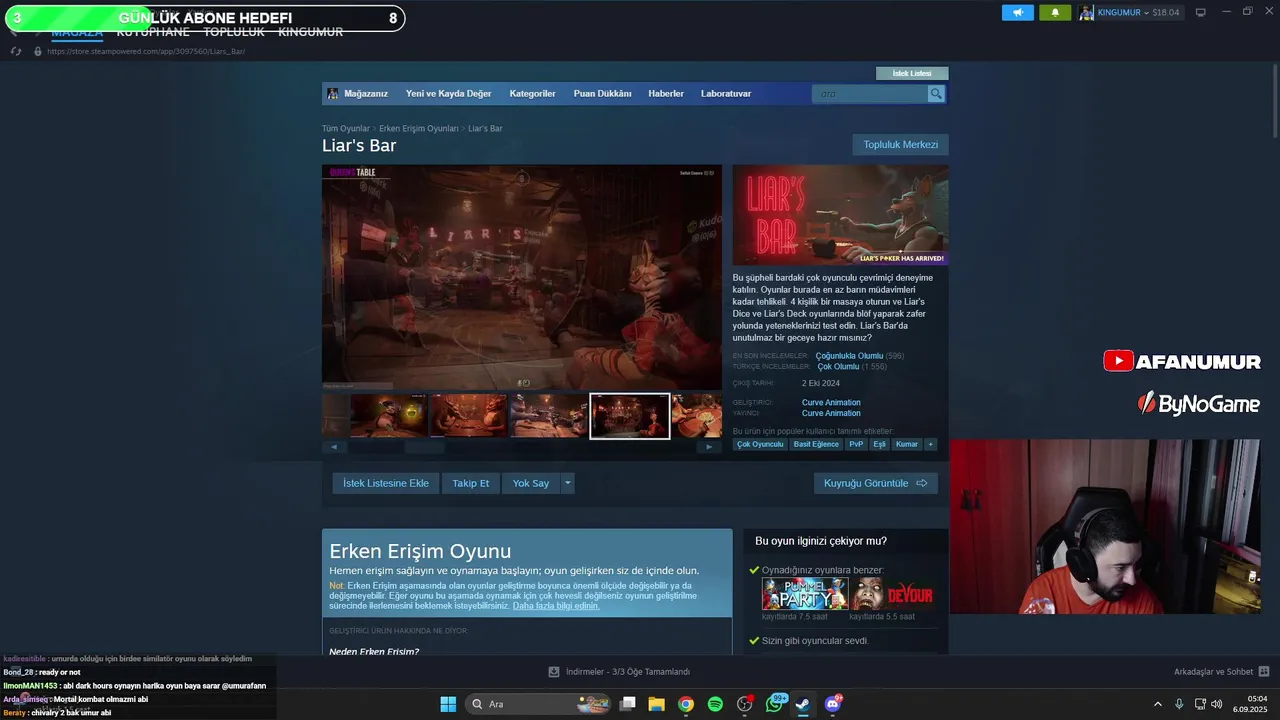Select Kumar tag
The image size is (1280, 720).
[907, 444]
